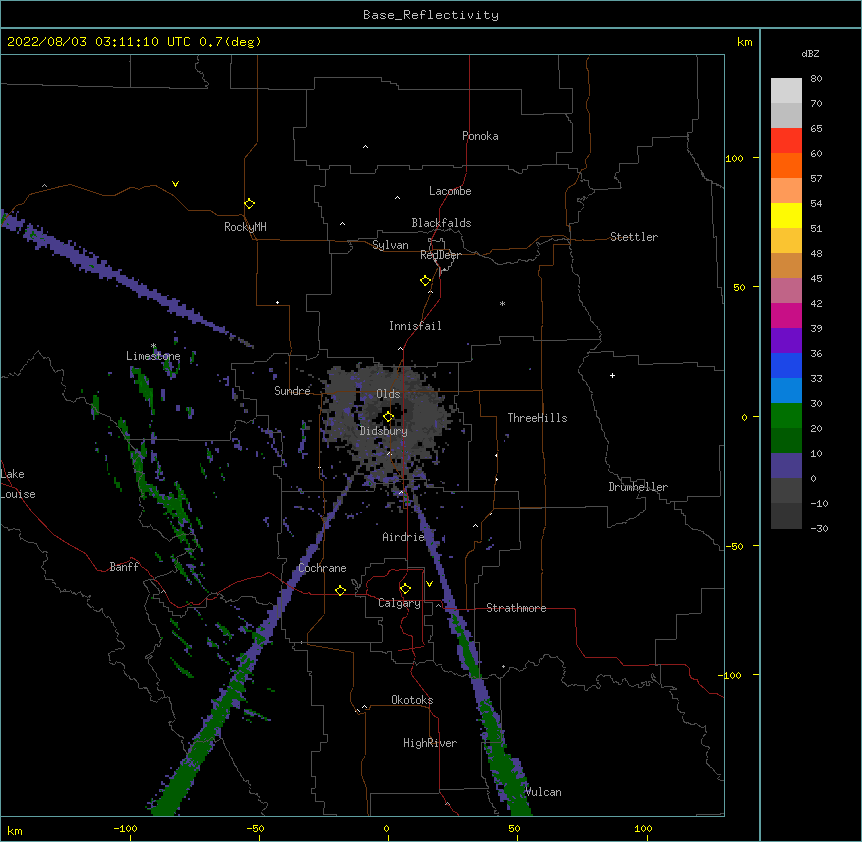
Task: Click the Blackfalds label
Action: pyautogui.click(x=441, y=223)
